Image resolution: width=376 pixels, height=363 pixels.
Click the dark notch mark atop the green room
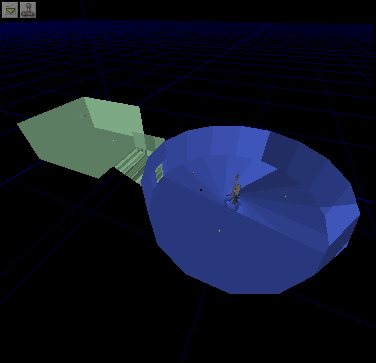pyautogui.click(x=84, y=116)
